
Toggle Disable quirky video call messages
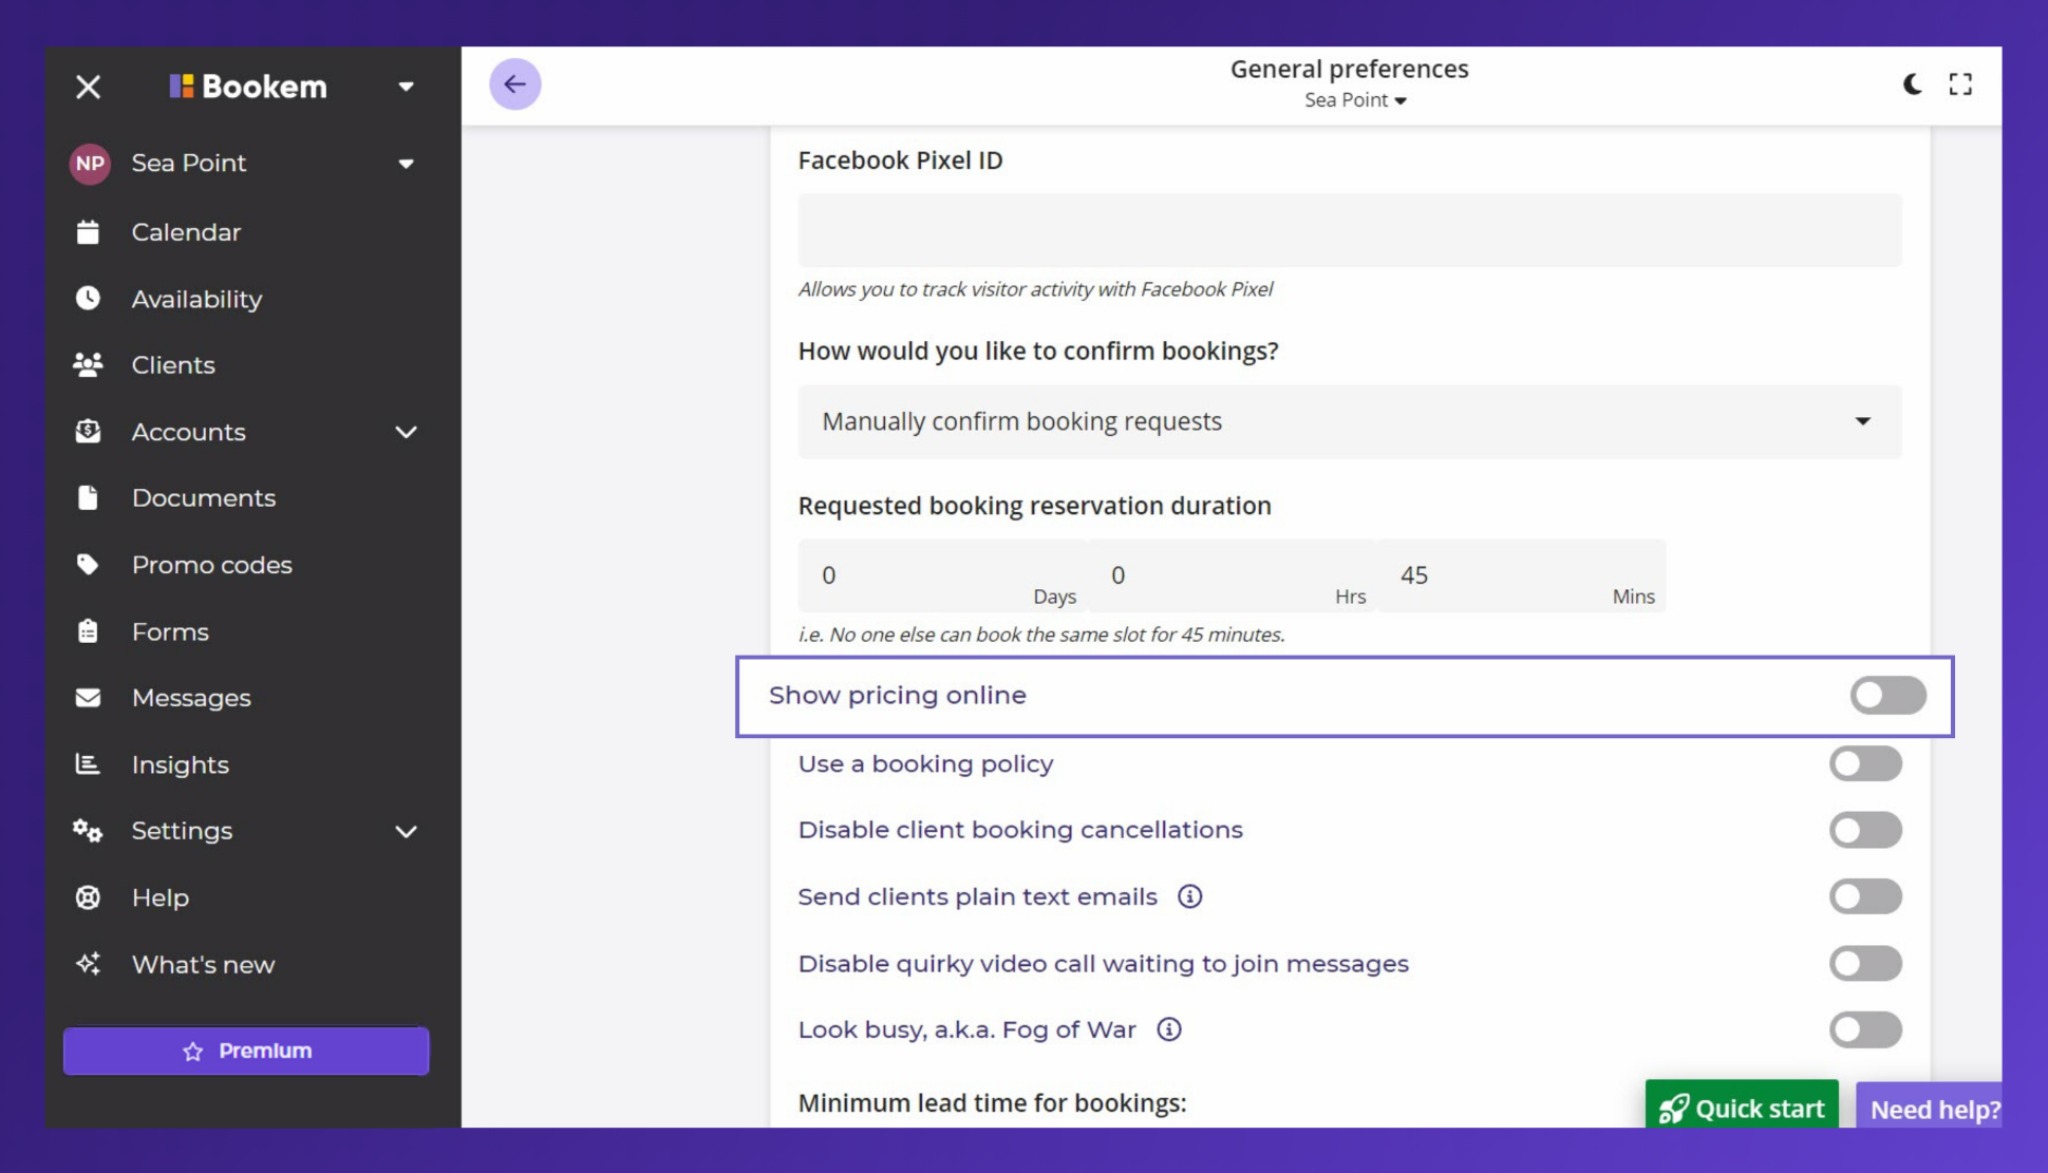pos(1865,964)
